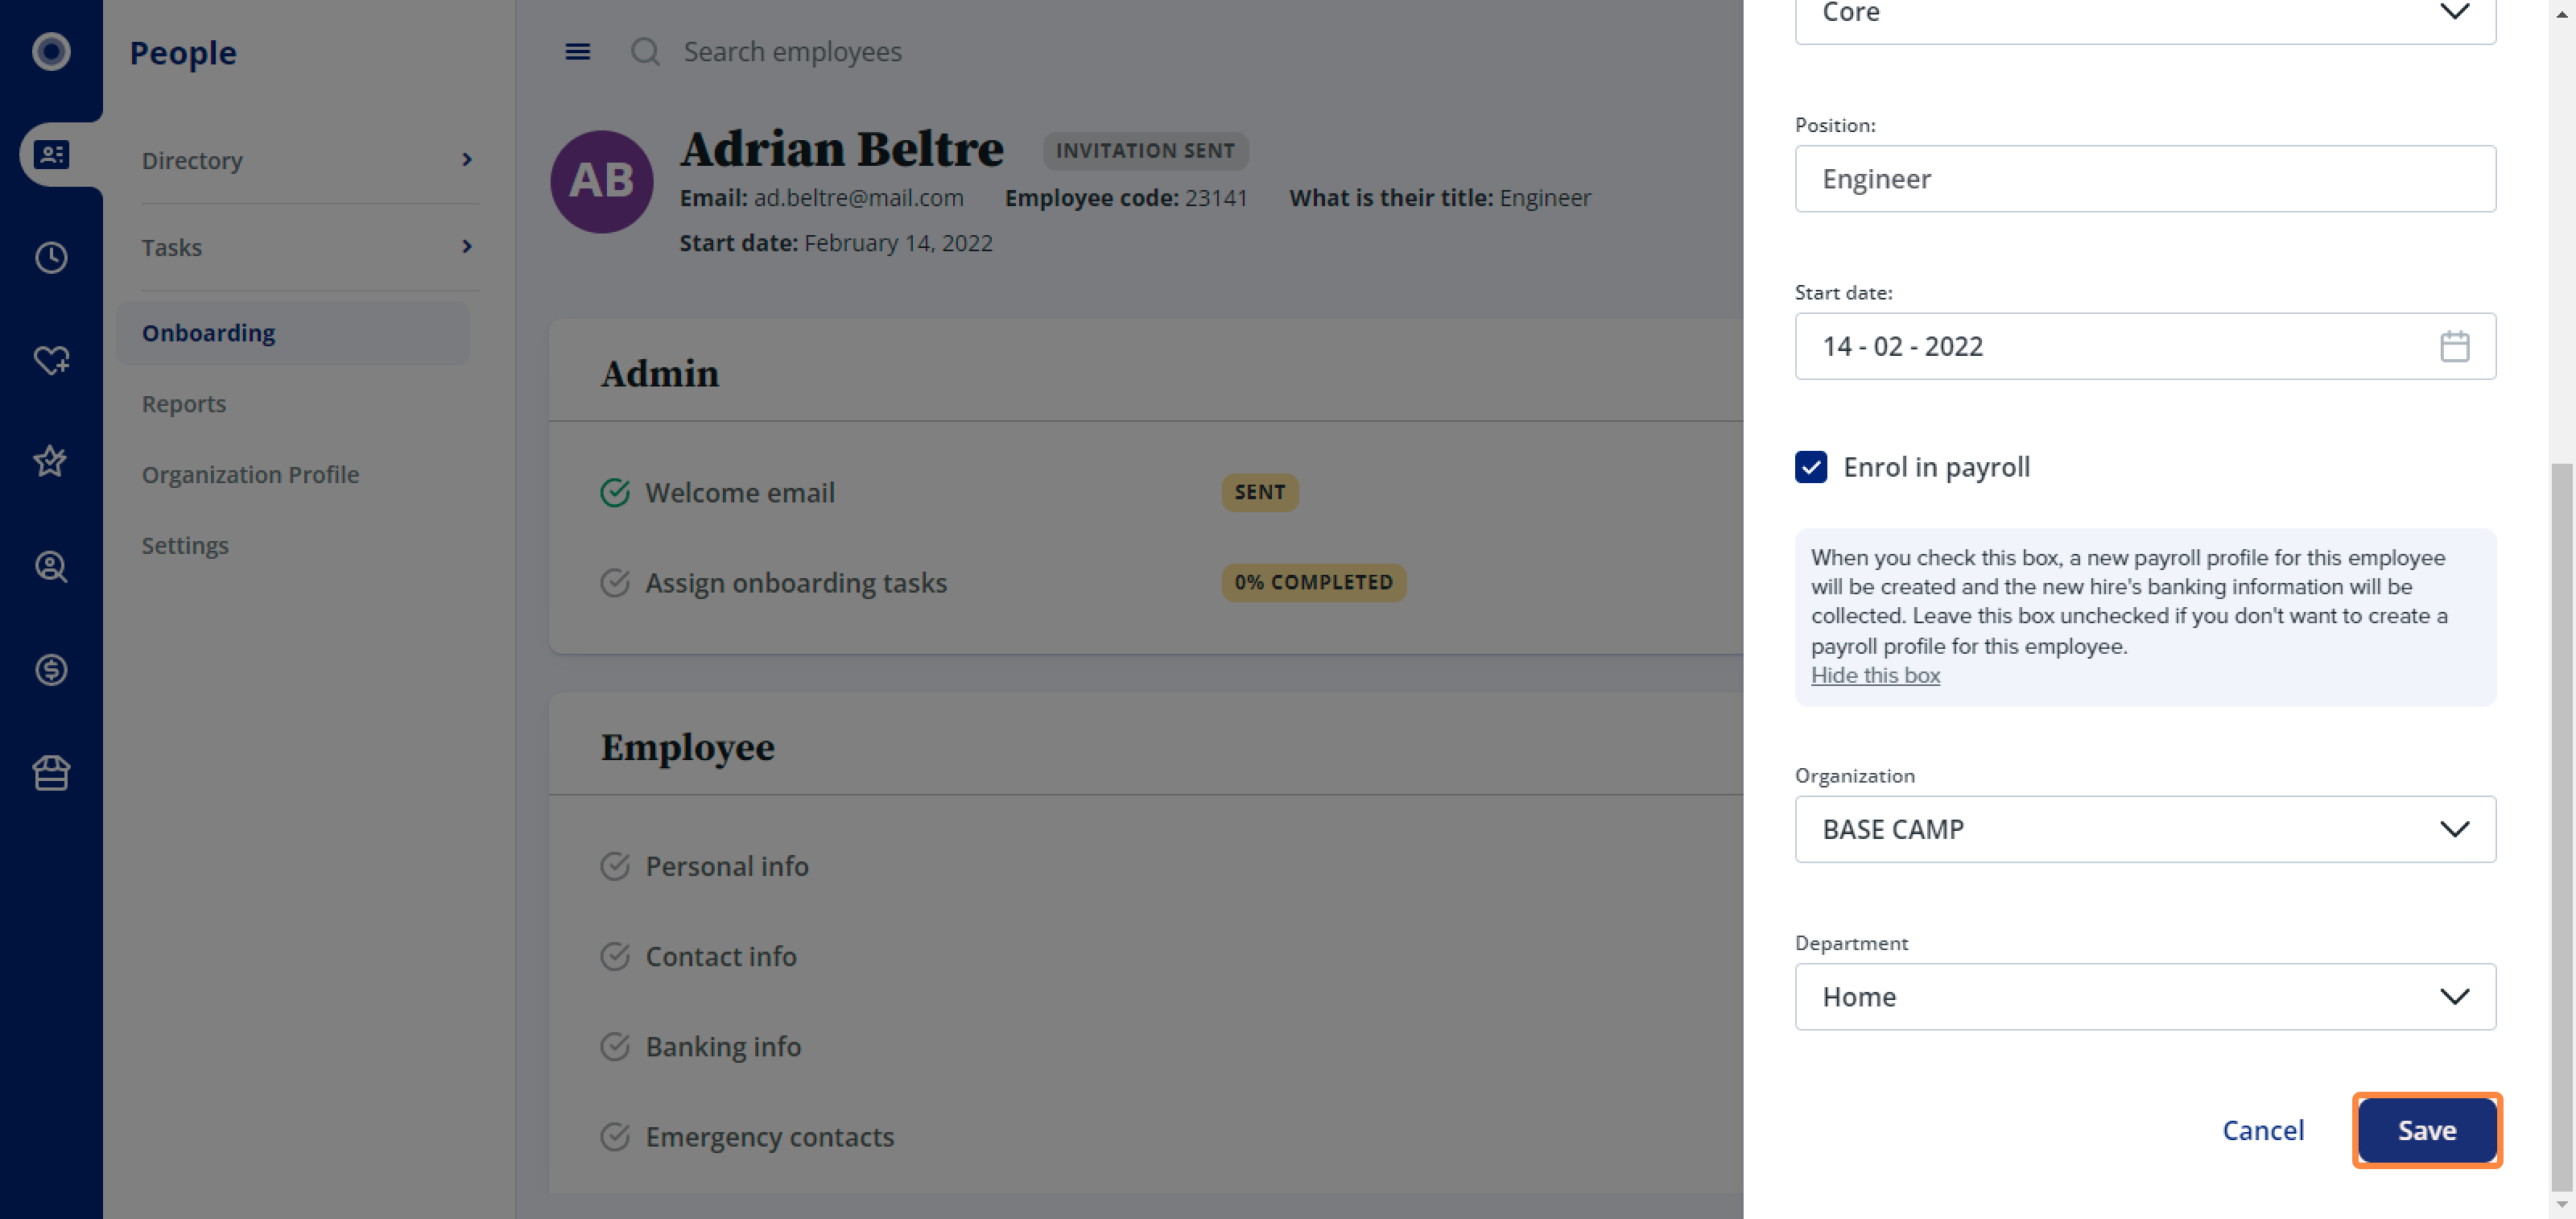The width and height of the screenshot is (2576, 1219).
Task: Click the Start date February 14, 2022 text
Action: (836, 243)
